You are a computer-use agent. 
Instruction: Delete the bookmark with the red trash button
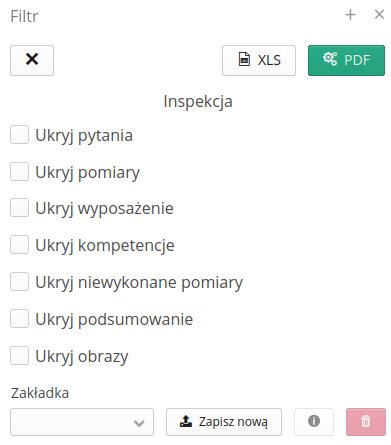pyautogui.click(x=366, y=422)
